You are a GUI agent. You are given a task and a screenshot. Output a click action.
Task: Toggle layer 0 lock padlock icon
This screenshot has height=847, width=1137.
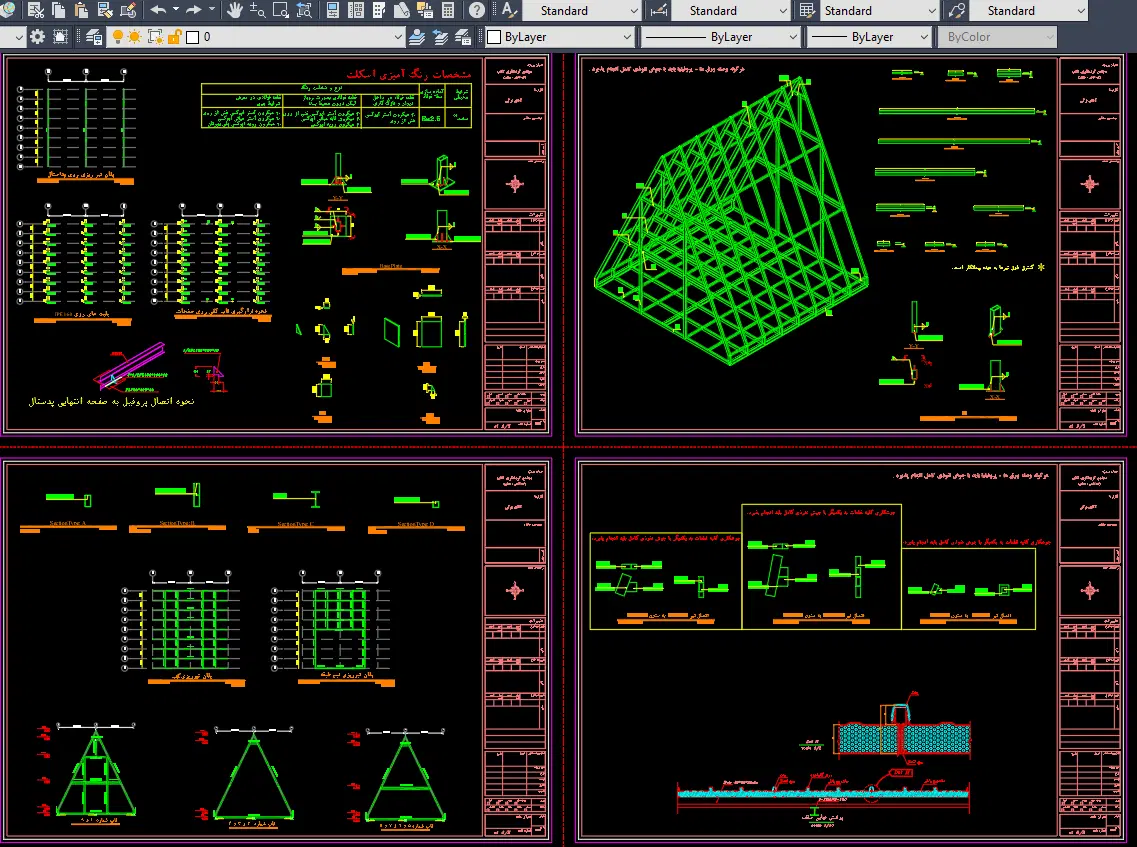[x=174, y=37]
